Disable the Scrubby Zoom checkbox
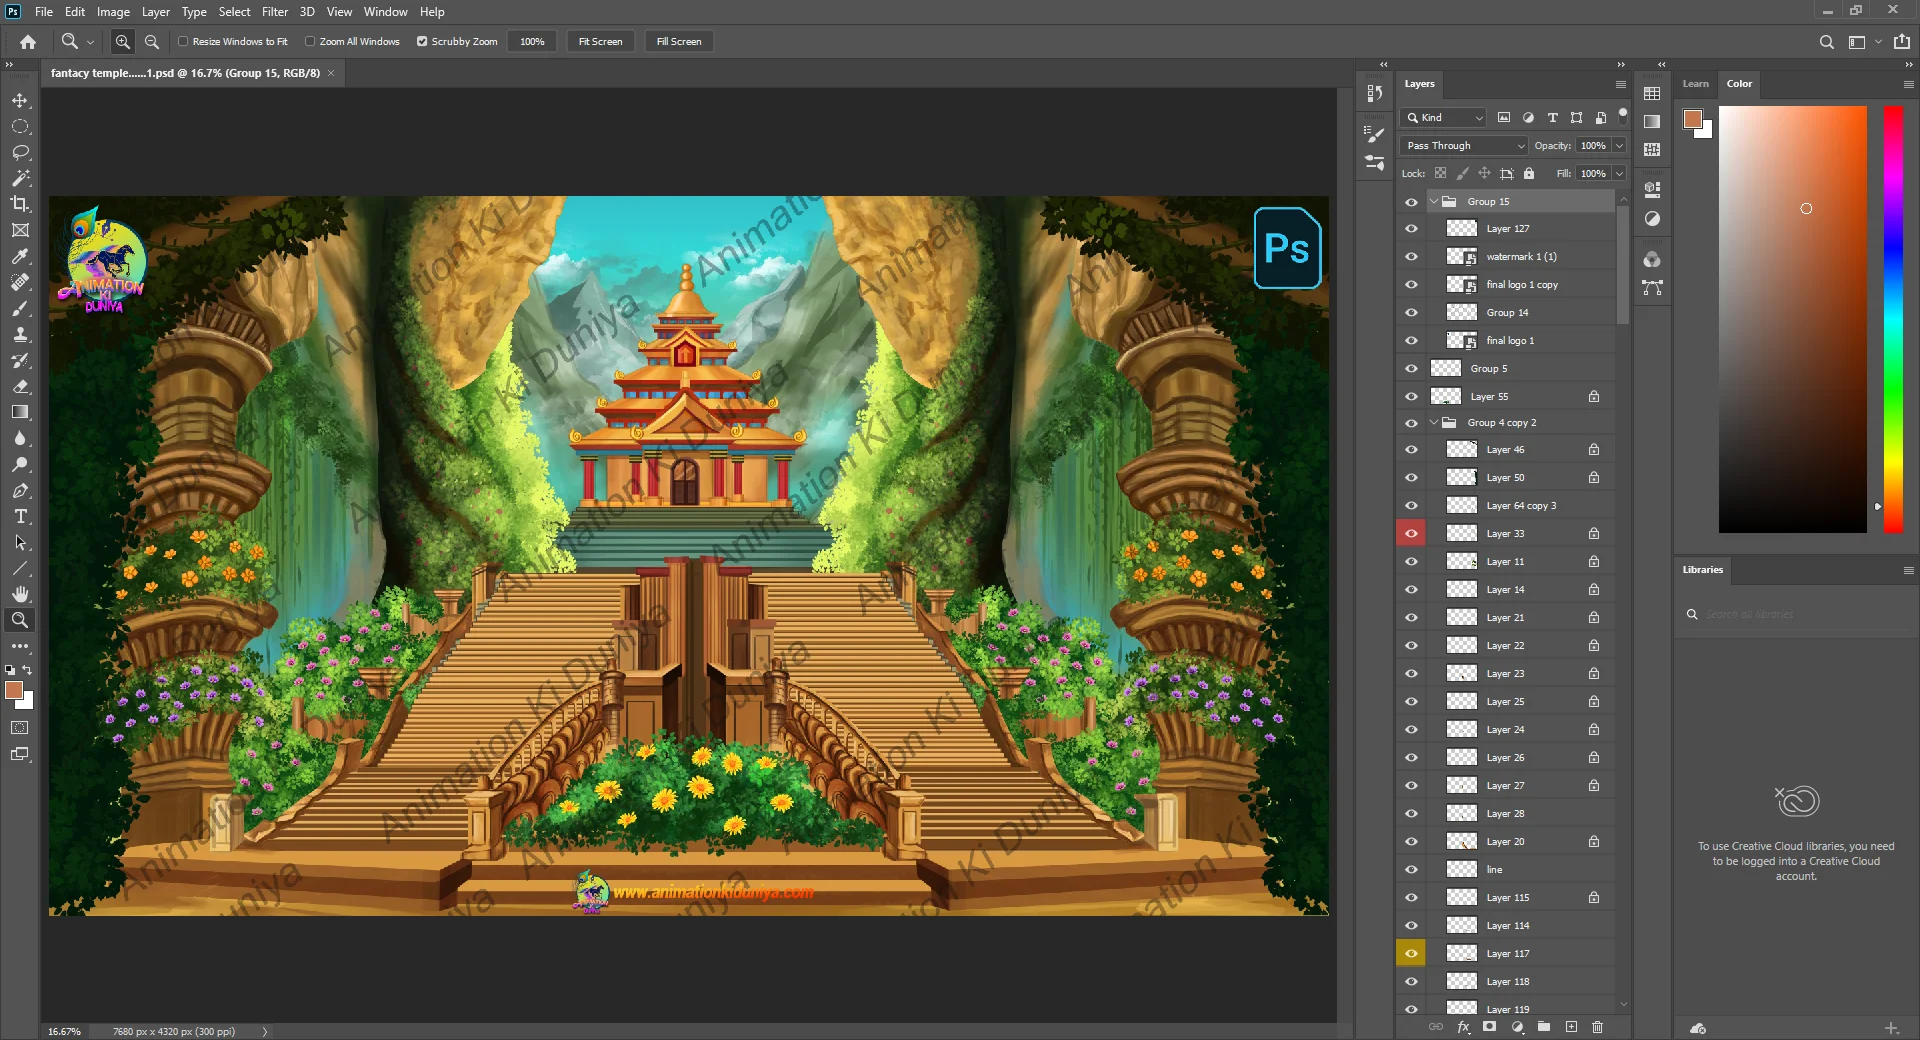 tap(422, 42)
